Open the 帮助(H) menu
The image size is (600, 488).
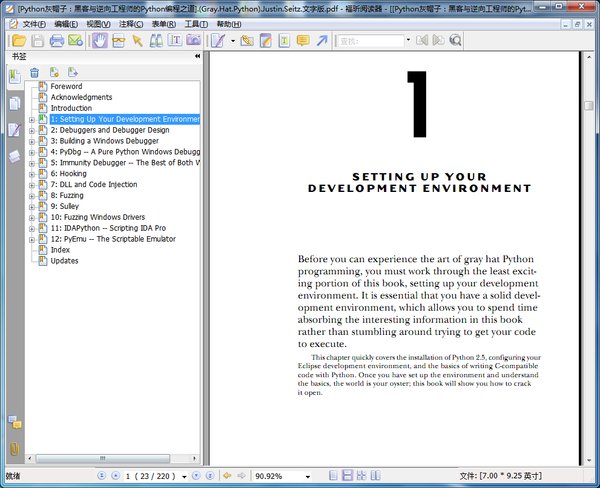(x=229, y=24)
